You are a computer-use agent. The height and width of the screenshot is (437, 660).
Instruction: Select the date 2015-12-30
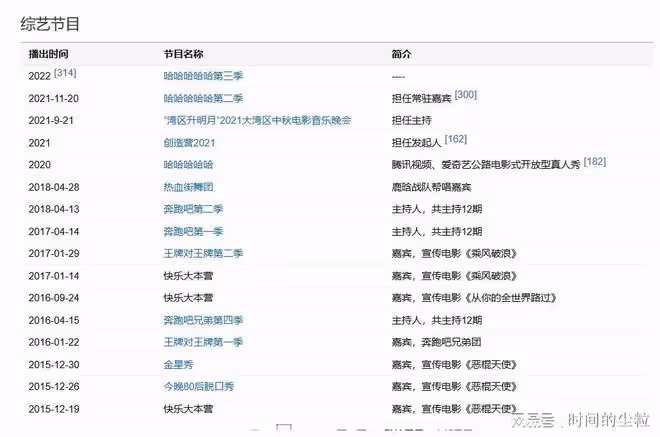[x=54, y=365]
